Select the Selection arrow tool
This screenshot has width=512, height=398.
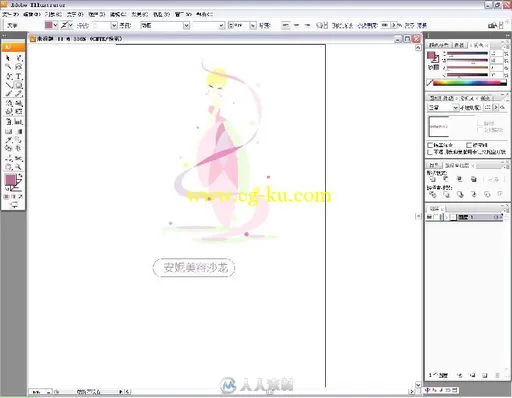pos(8,58)
